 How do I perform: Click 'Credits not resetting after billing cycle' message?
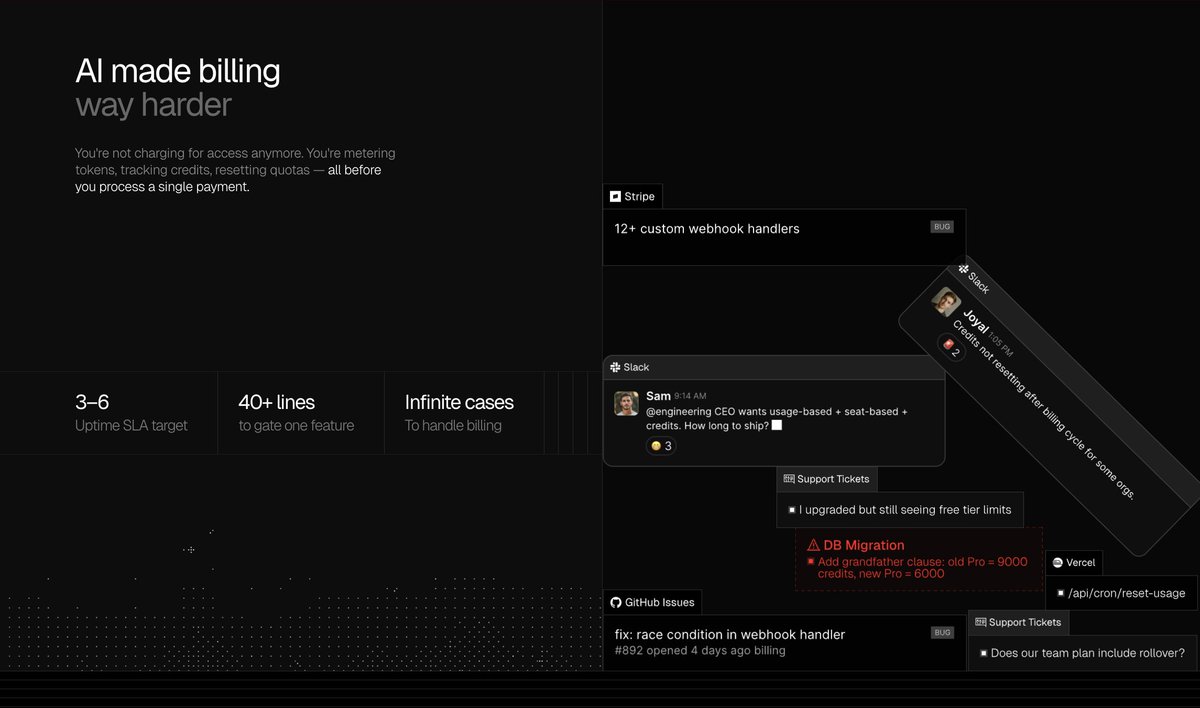point(1043,408)
